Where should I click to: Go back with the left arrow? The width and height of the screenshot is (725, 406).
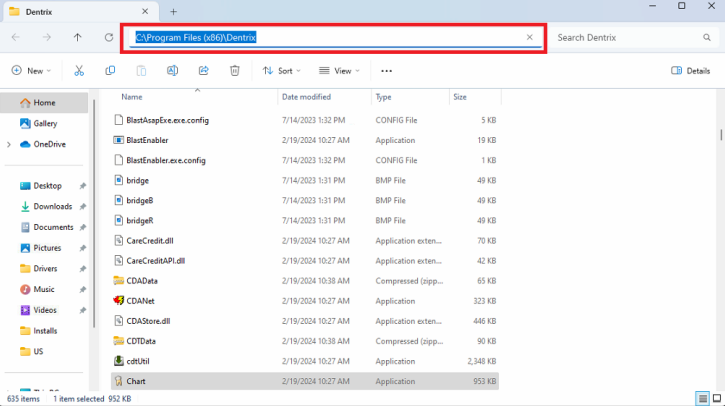[x=16, y=37]
